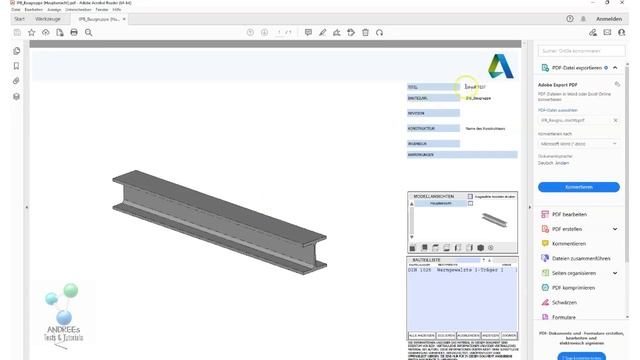Click the round target icon in Modellansichten toolbar
This screenshot has width=640, height=360.
pos(491,248)
